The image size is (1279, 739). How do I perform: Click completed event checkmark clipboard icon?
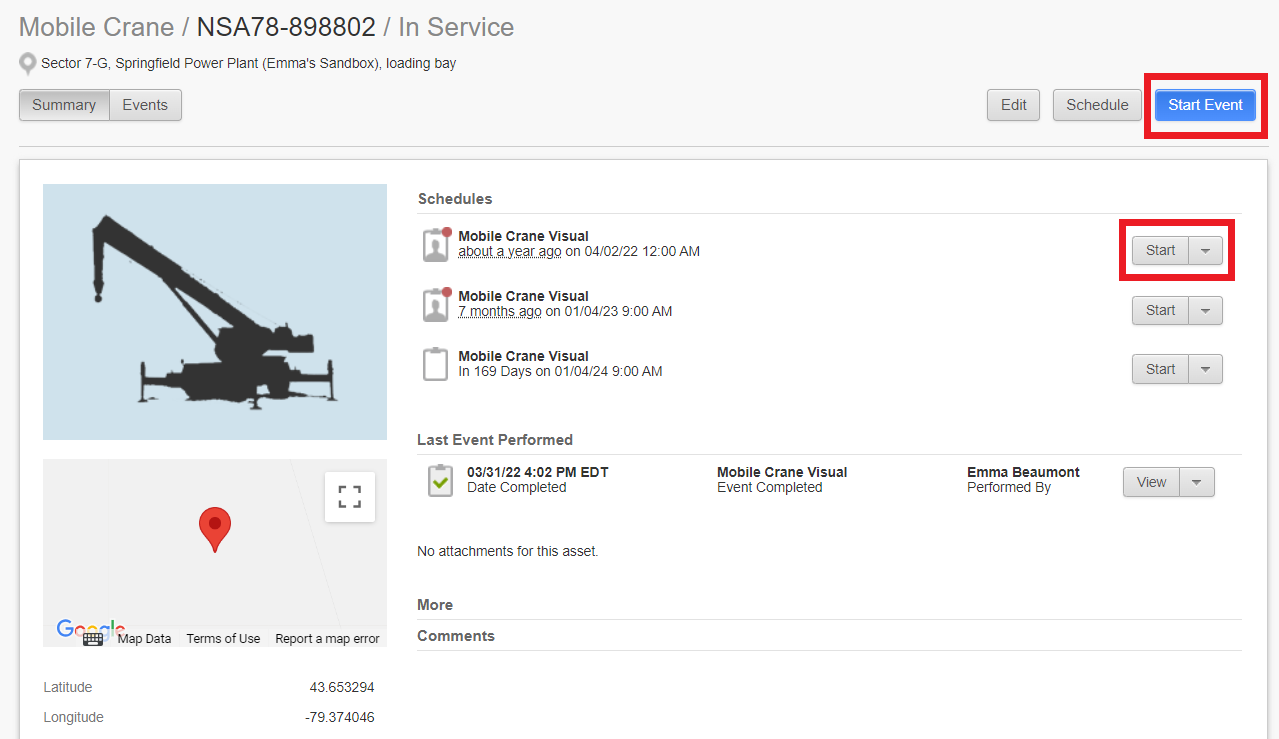point(440,480)
